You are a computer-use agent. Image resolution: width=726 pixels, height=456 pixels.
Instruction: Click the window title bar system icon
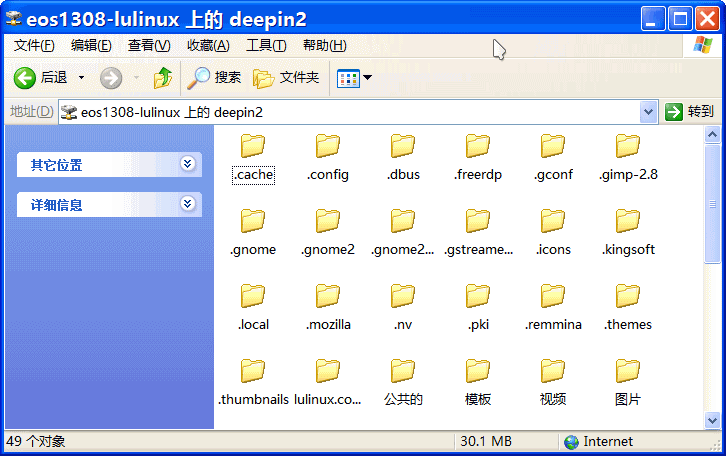13,19
